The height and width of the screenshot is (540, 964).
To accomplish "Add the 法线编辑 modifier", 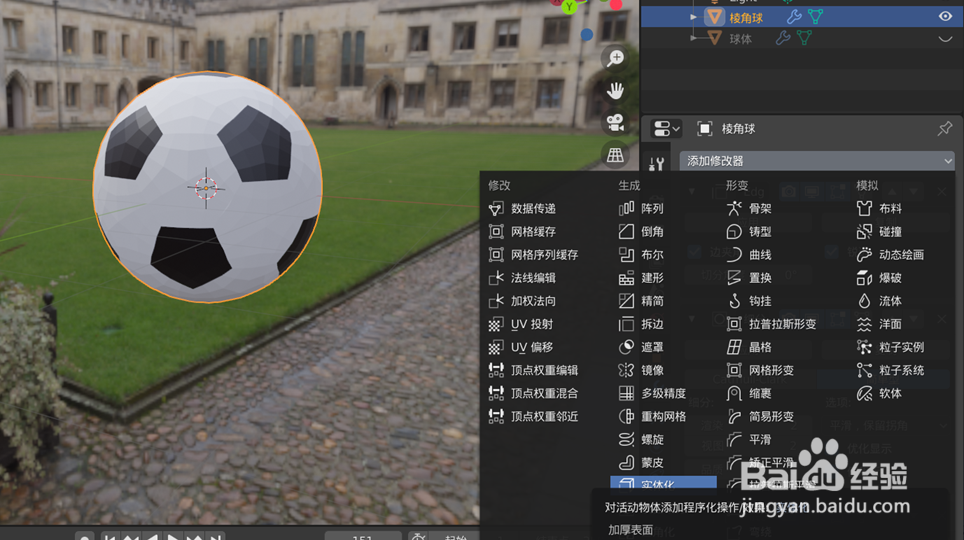I will pyautogui.click(x=522, y=278).
